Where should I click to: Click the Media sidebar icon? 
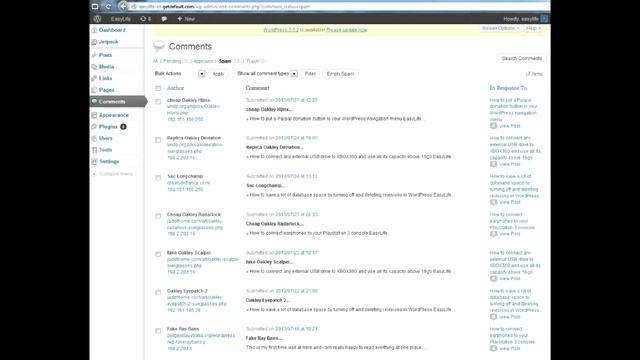pyautogui.click(x=94, y=67)
